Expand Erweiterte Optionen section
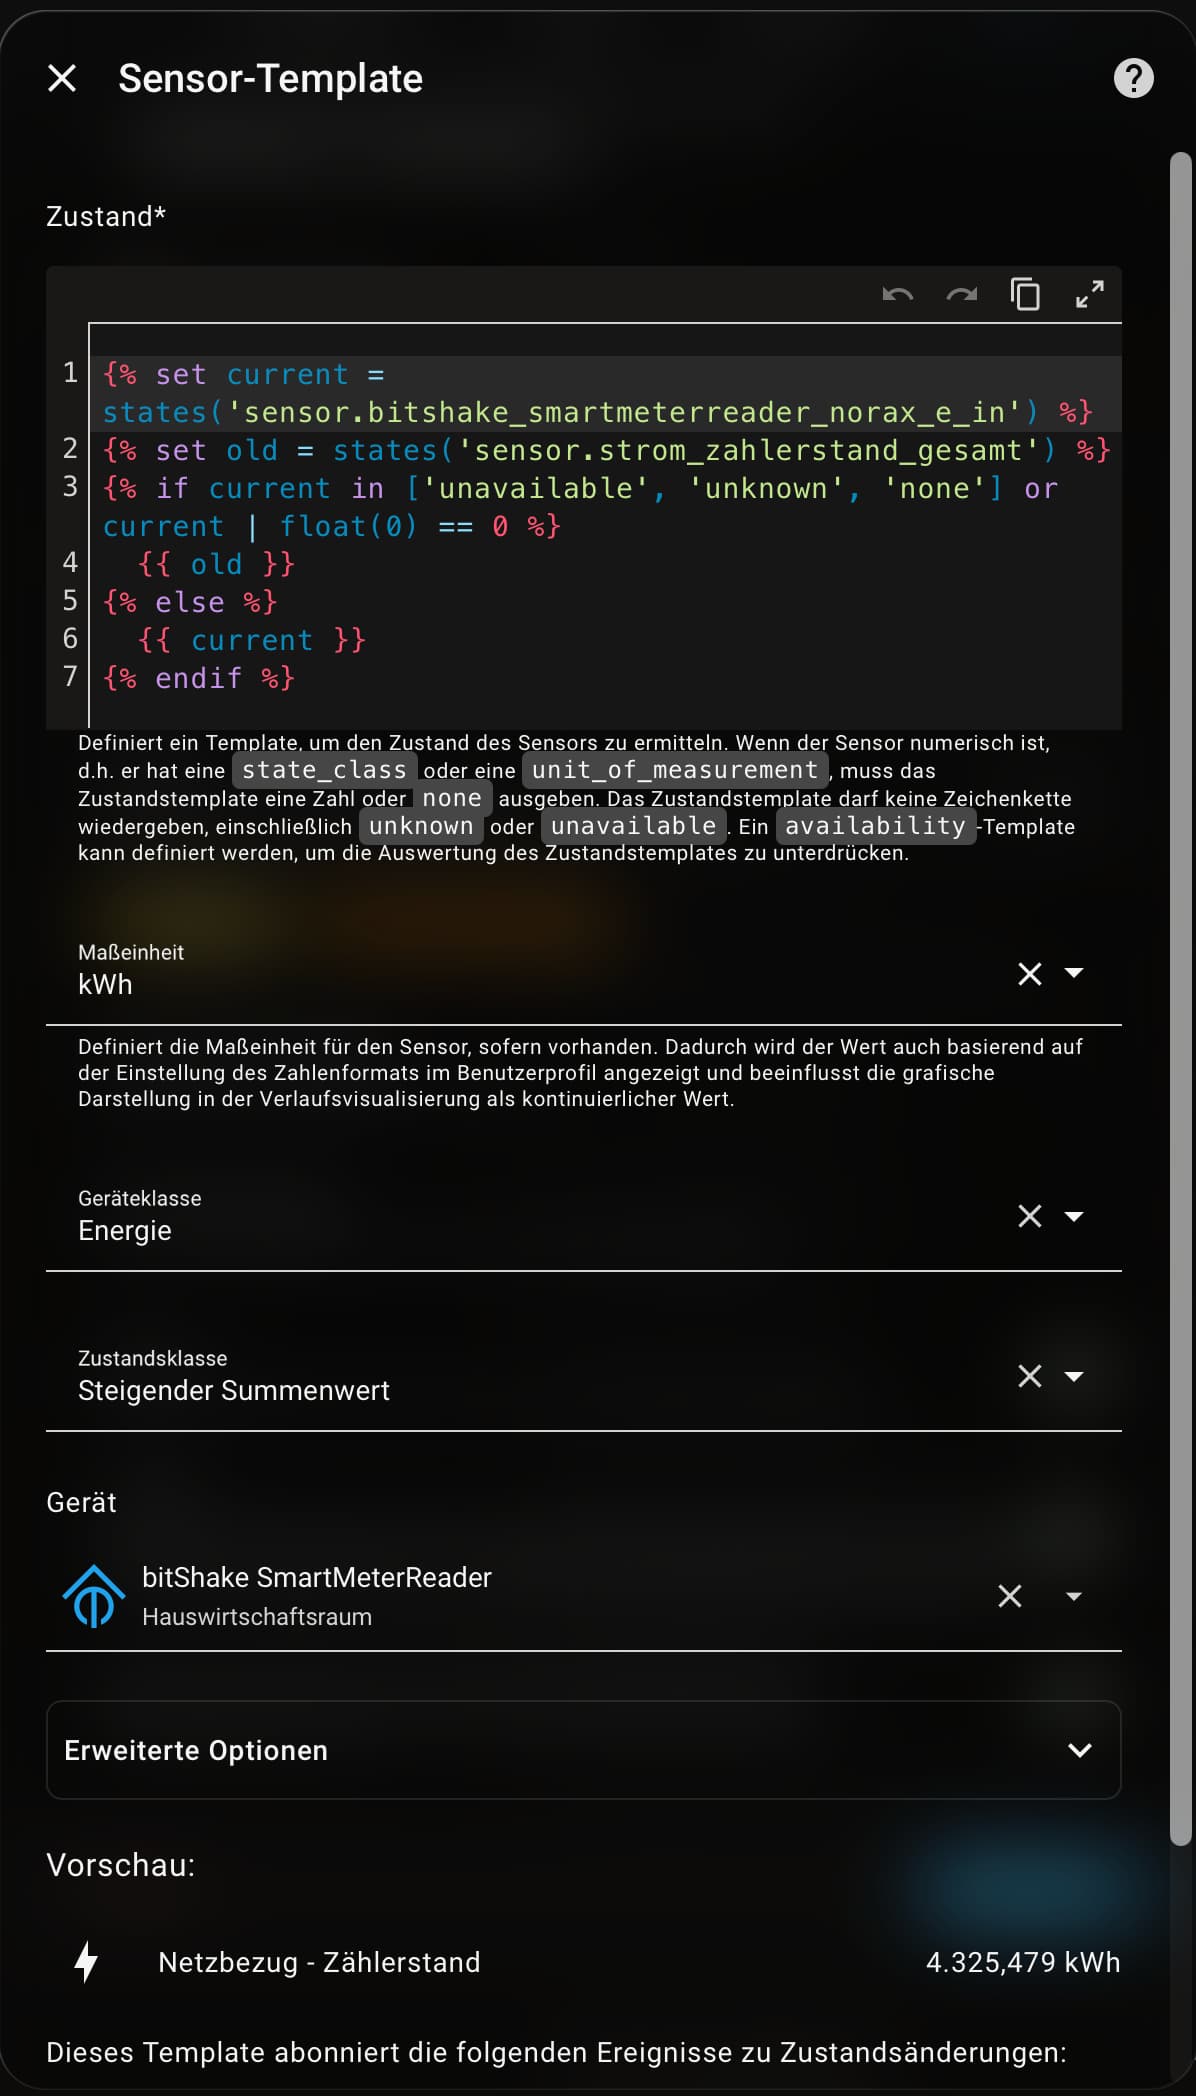 pos(584,1750)
